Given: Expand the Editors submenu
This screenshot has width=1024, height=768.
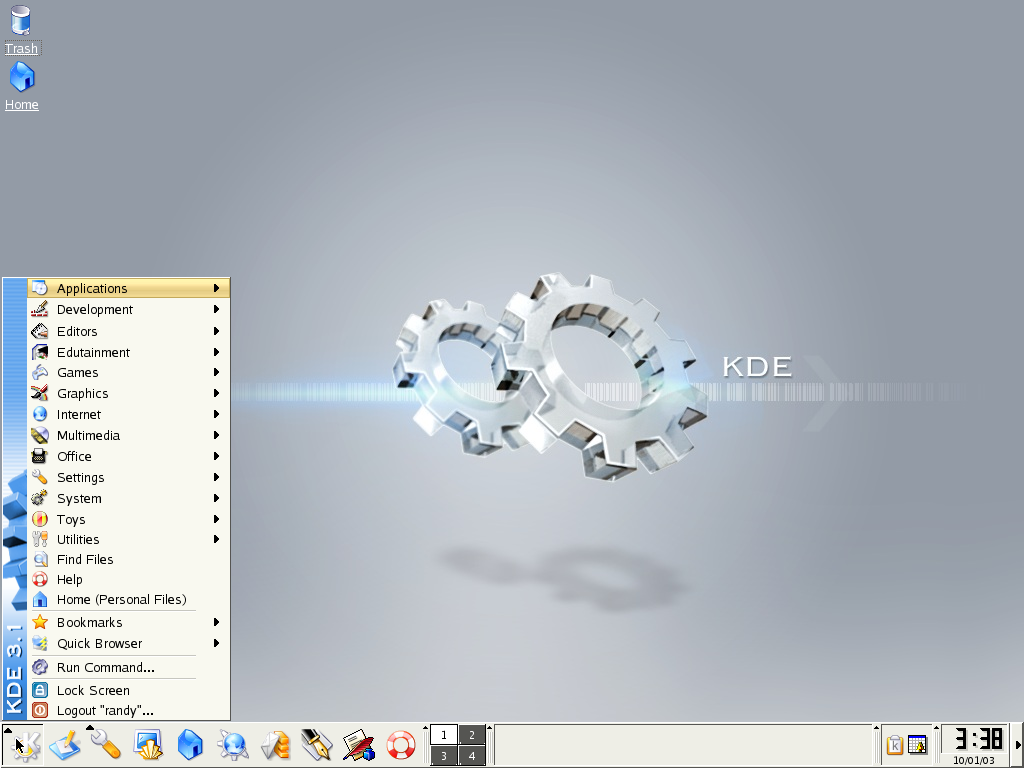Looking at the screenshot, I should [x=129, y=331].
